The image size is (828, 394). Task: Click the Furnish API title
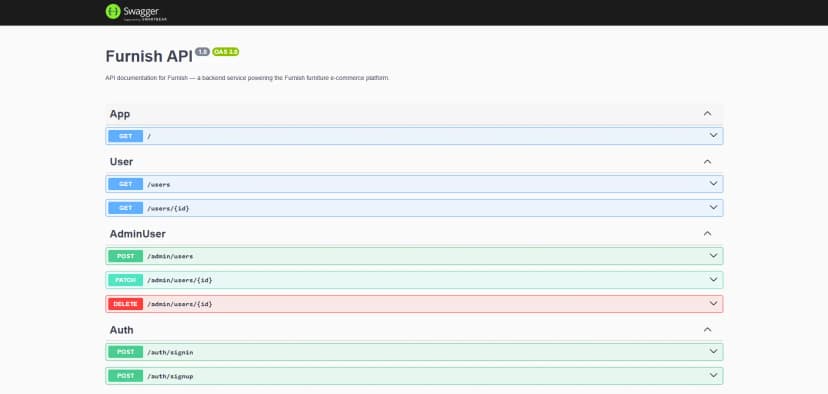(x=149, y=57)
